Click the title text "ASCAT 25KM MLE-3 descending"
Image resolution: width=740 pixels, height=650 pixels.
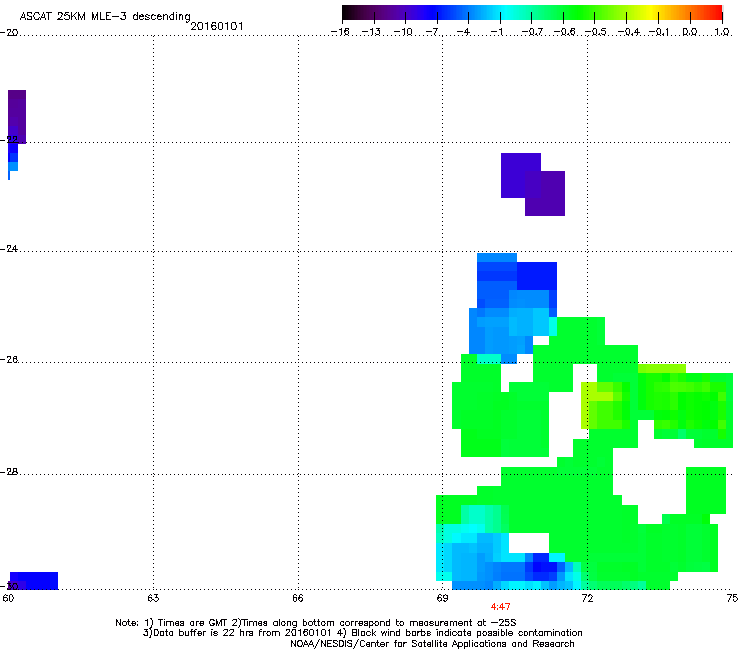[x=105, y=16]
